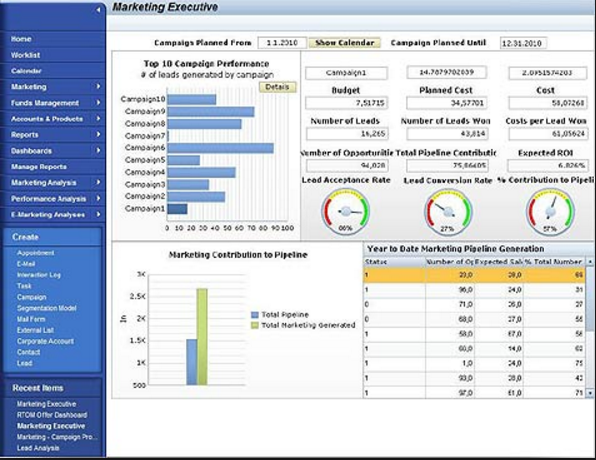
Task: Expand the Marketing submenu arrow
Action: 98,87
